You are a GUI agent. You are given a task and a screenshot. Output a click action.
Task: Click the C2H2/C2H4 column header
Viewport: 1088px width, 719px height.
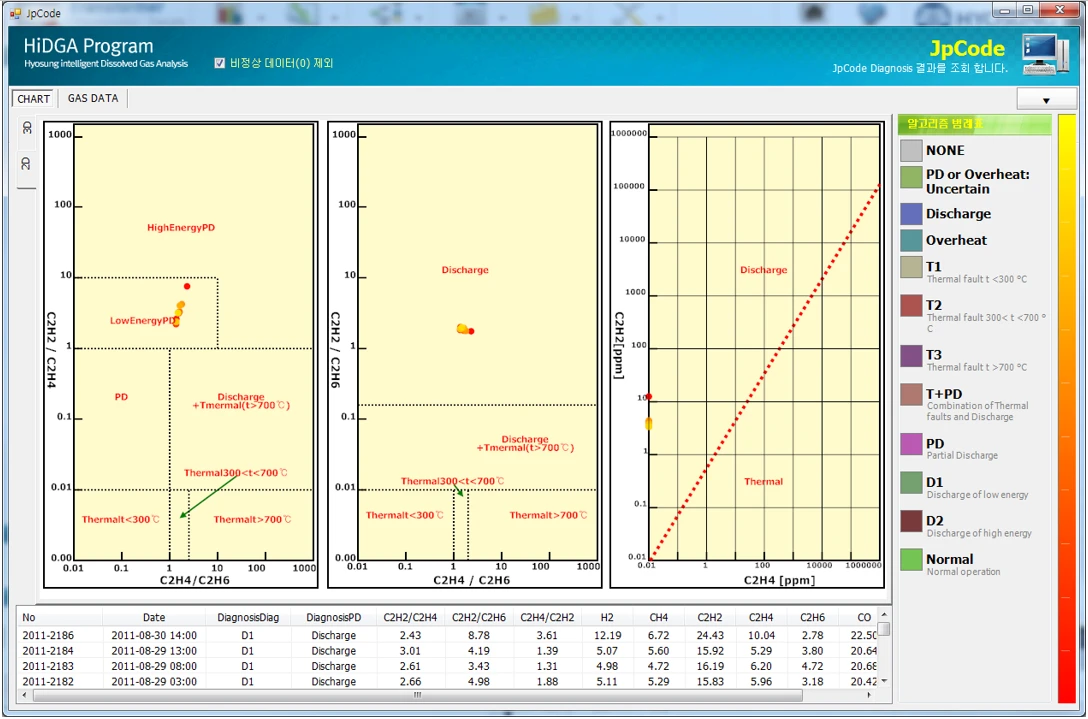pyautogui.click(x=410, y=617)
